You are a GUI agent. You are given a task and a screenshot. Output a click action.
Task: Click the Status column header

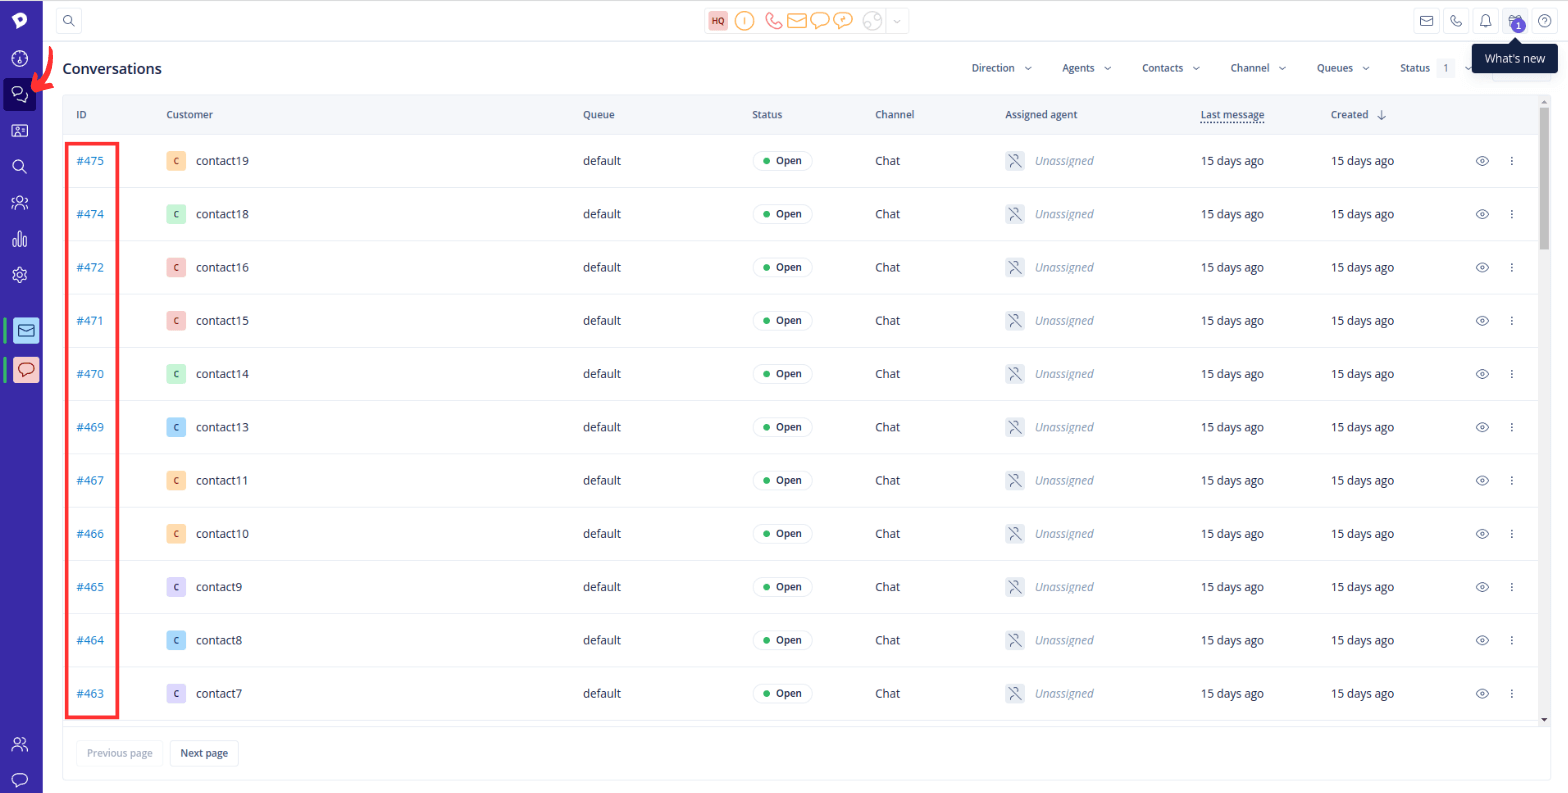(x=767, y=115)
